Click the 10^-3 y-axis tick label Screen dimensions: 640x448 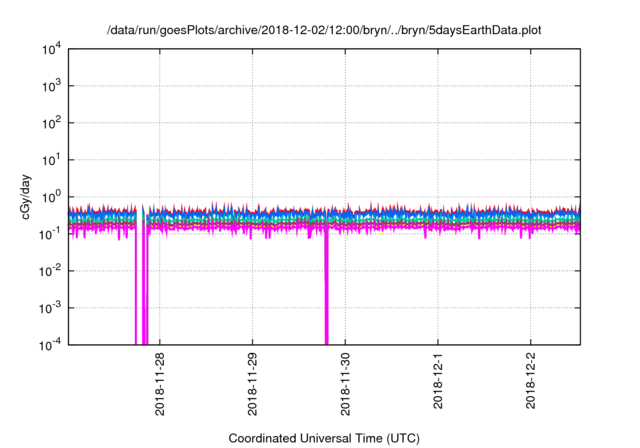click(50, 308)
